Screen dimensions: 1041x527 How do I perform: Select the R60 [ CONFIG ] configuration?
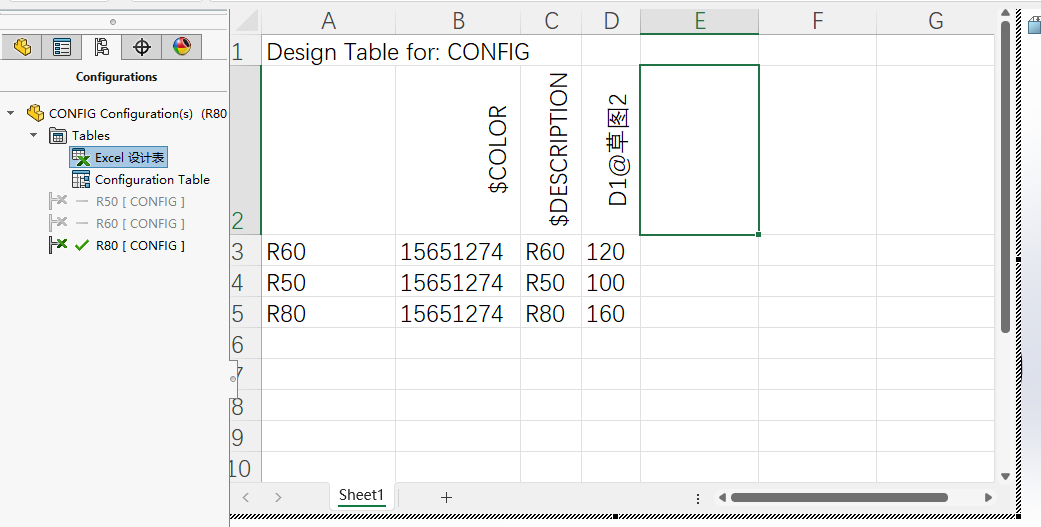(140, 223)
